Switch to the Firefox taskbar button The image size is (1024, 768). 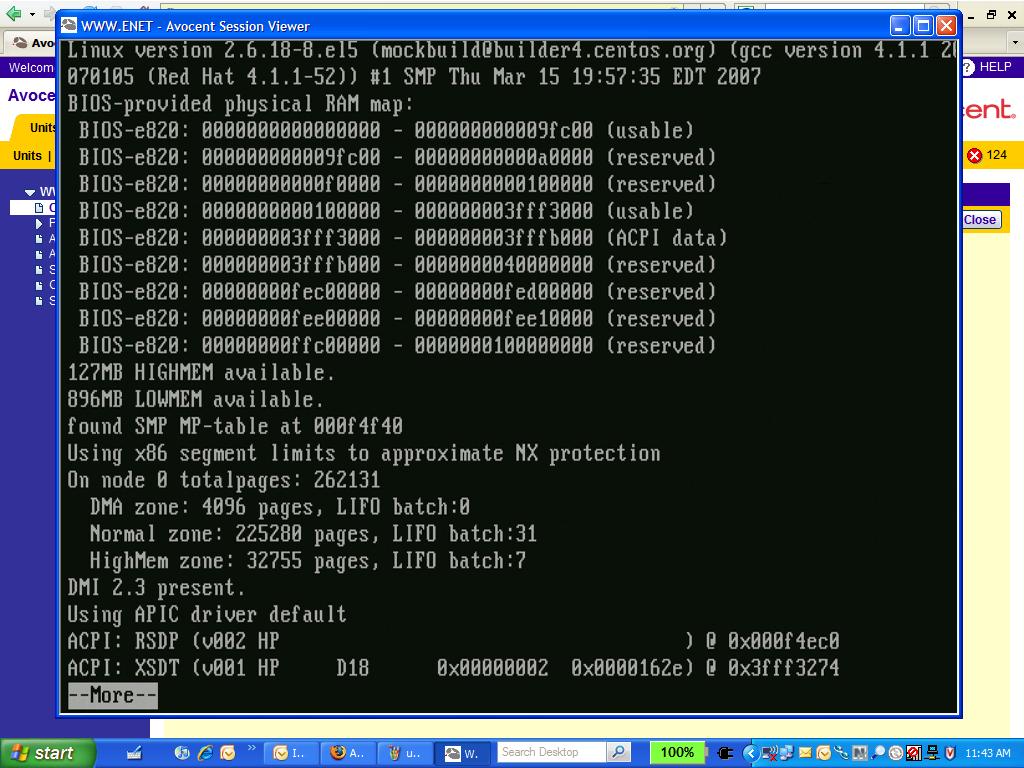[x=347, y=753]
